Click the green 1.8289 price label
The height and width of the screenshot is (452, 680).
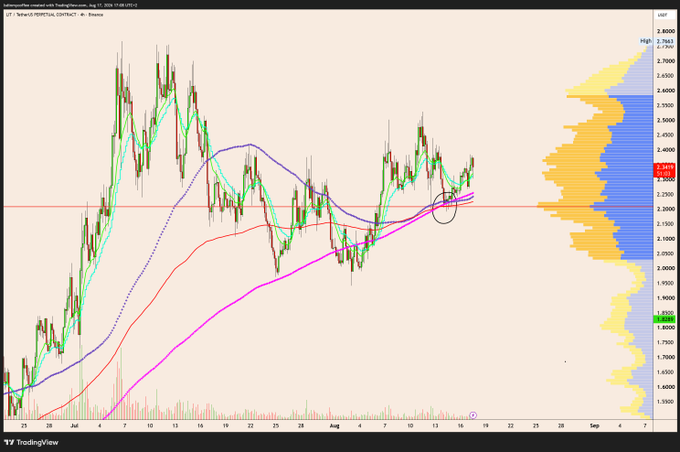point(665,319)
